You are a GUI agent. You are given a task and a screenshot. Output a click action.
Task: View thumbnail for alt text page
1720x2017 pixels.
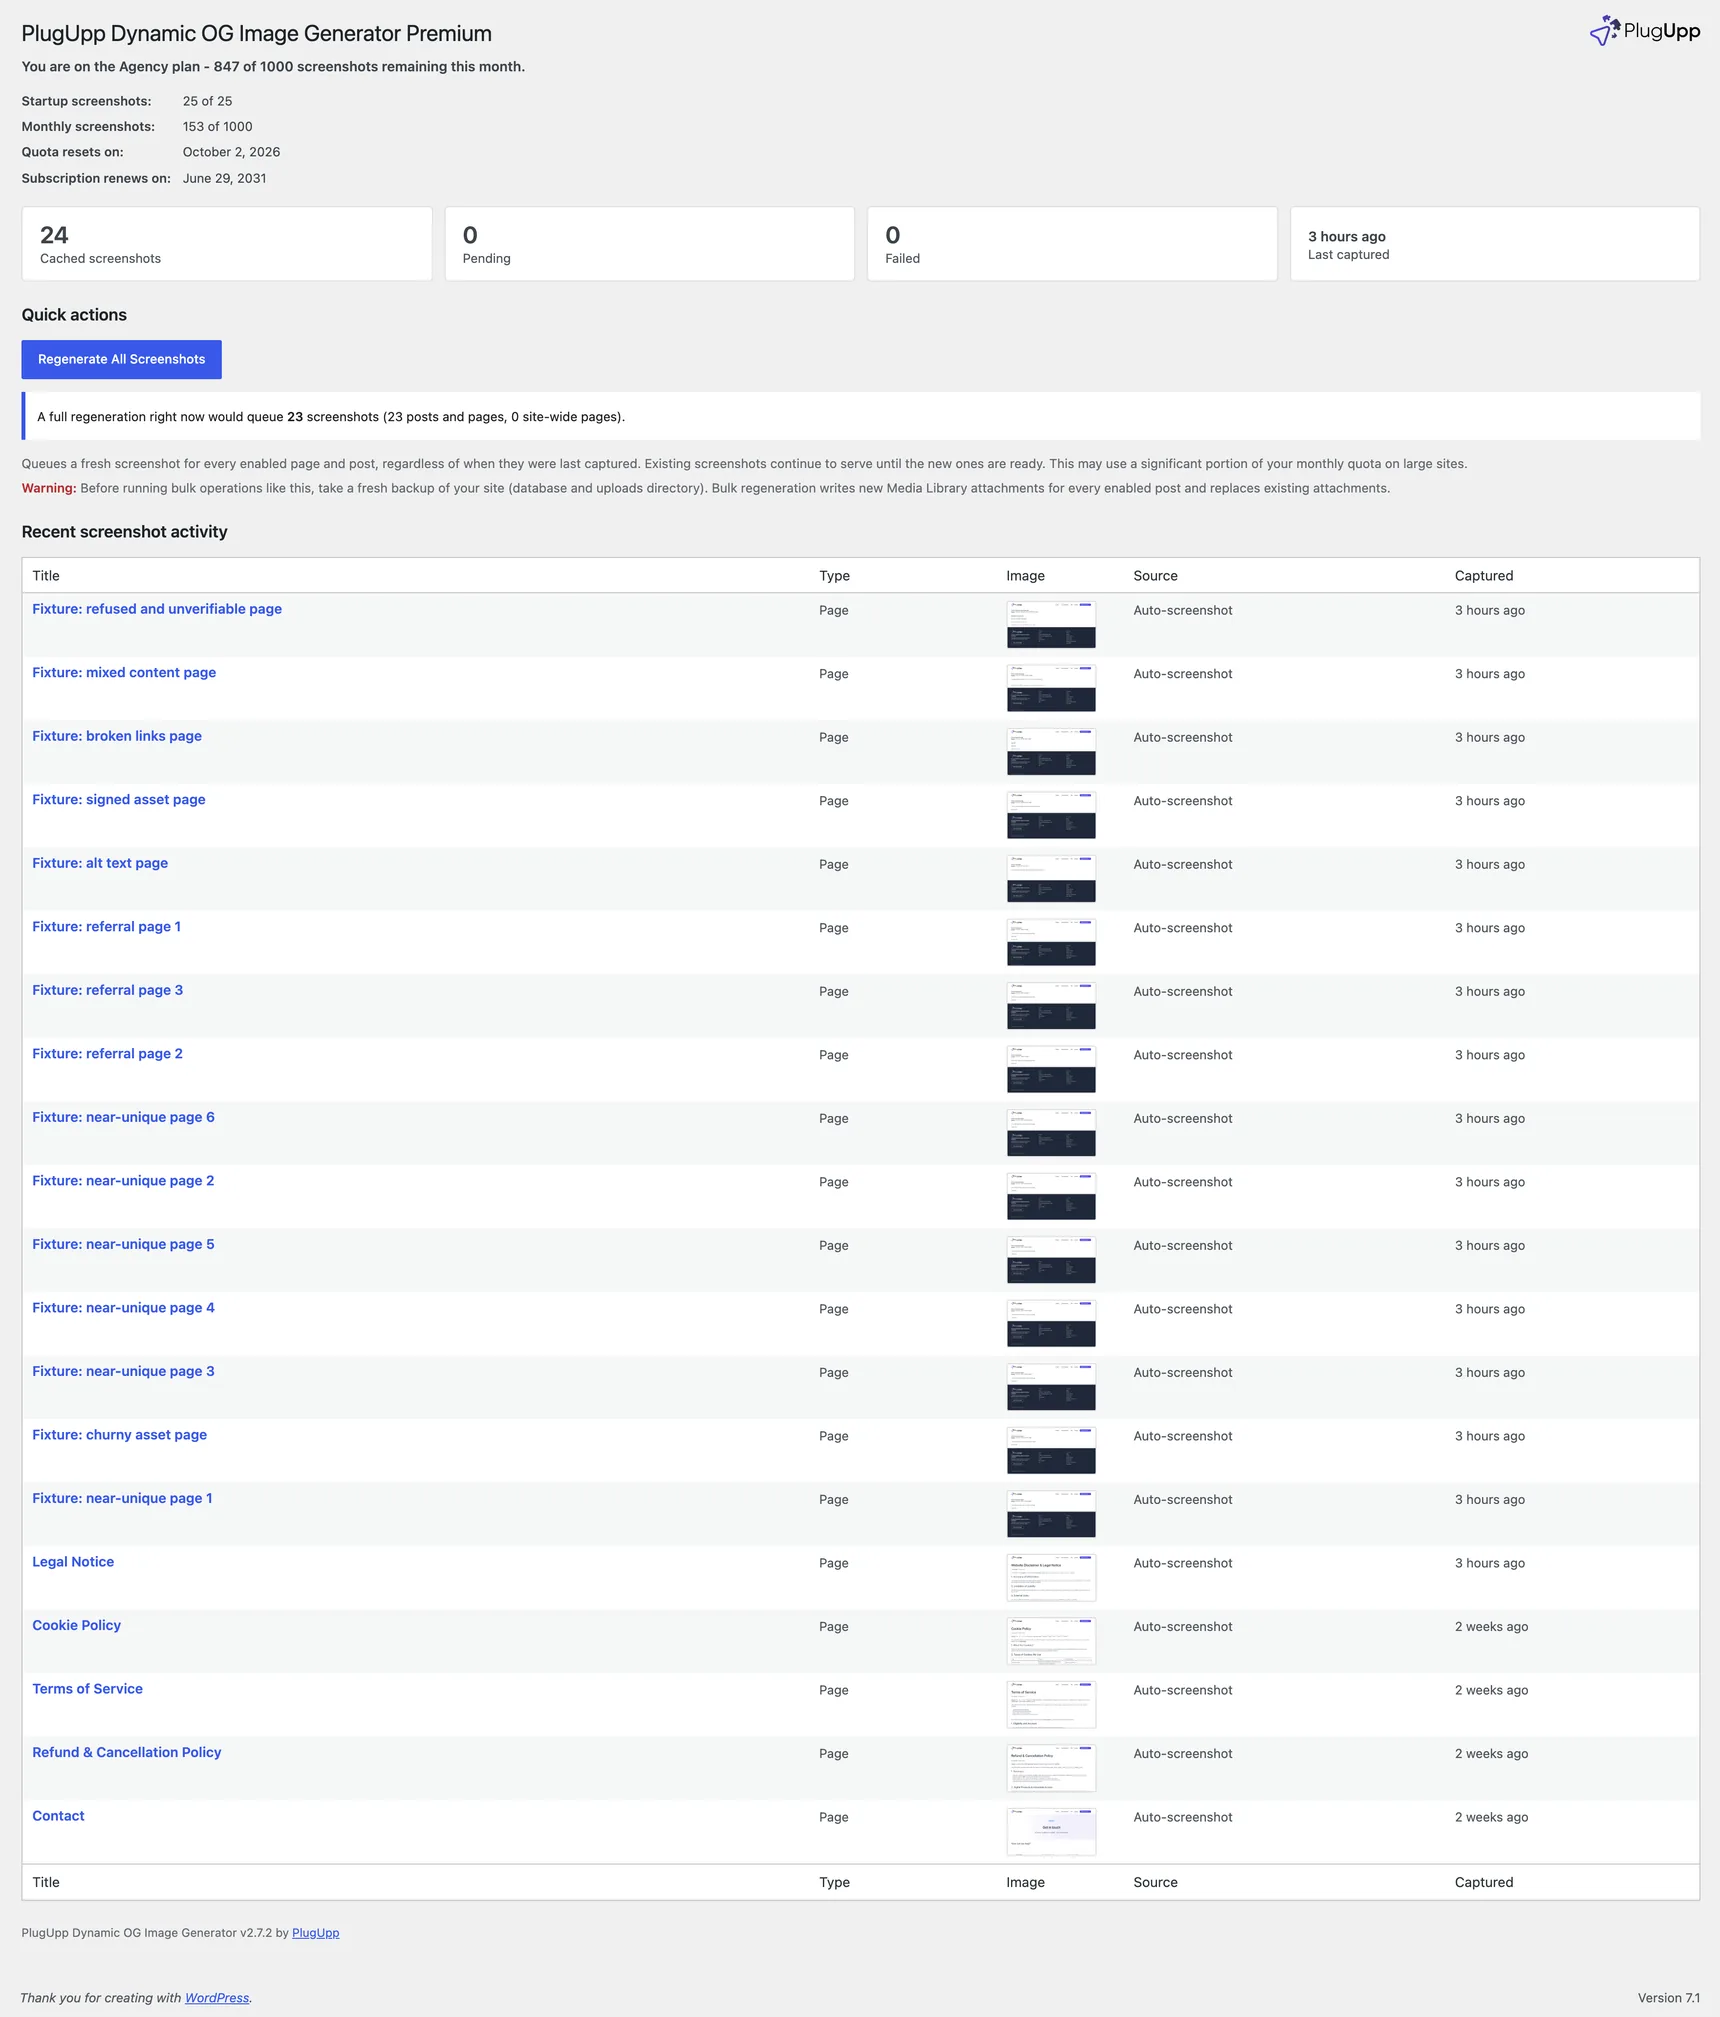pos(1051,879)
